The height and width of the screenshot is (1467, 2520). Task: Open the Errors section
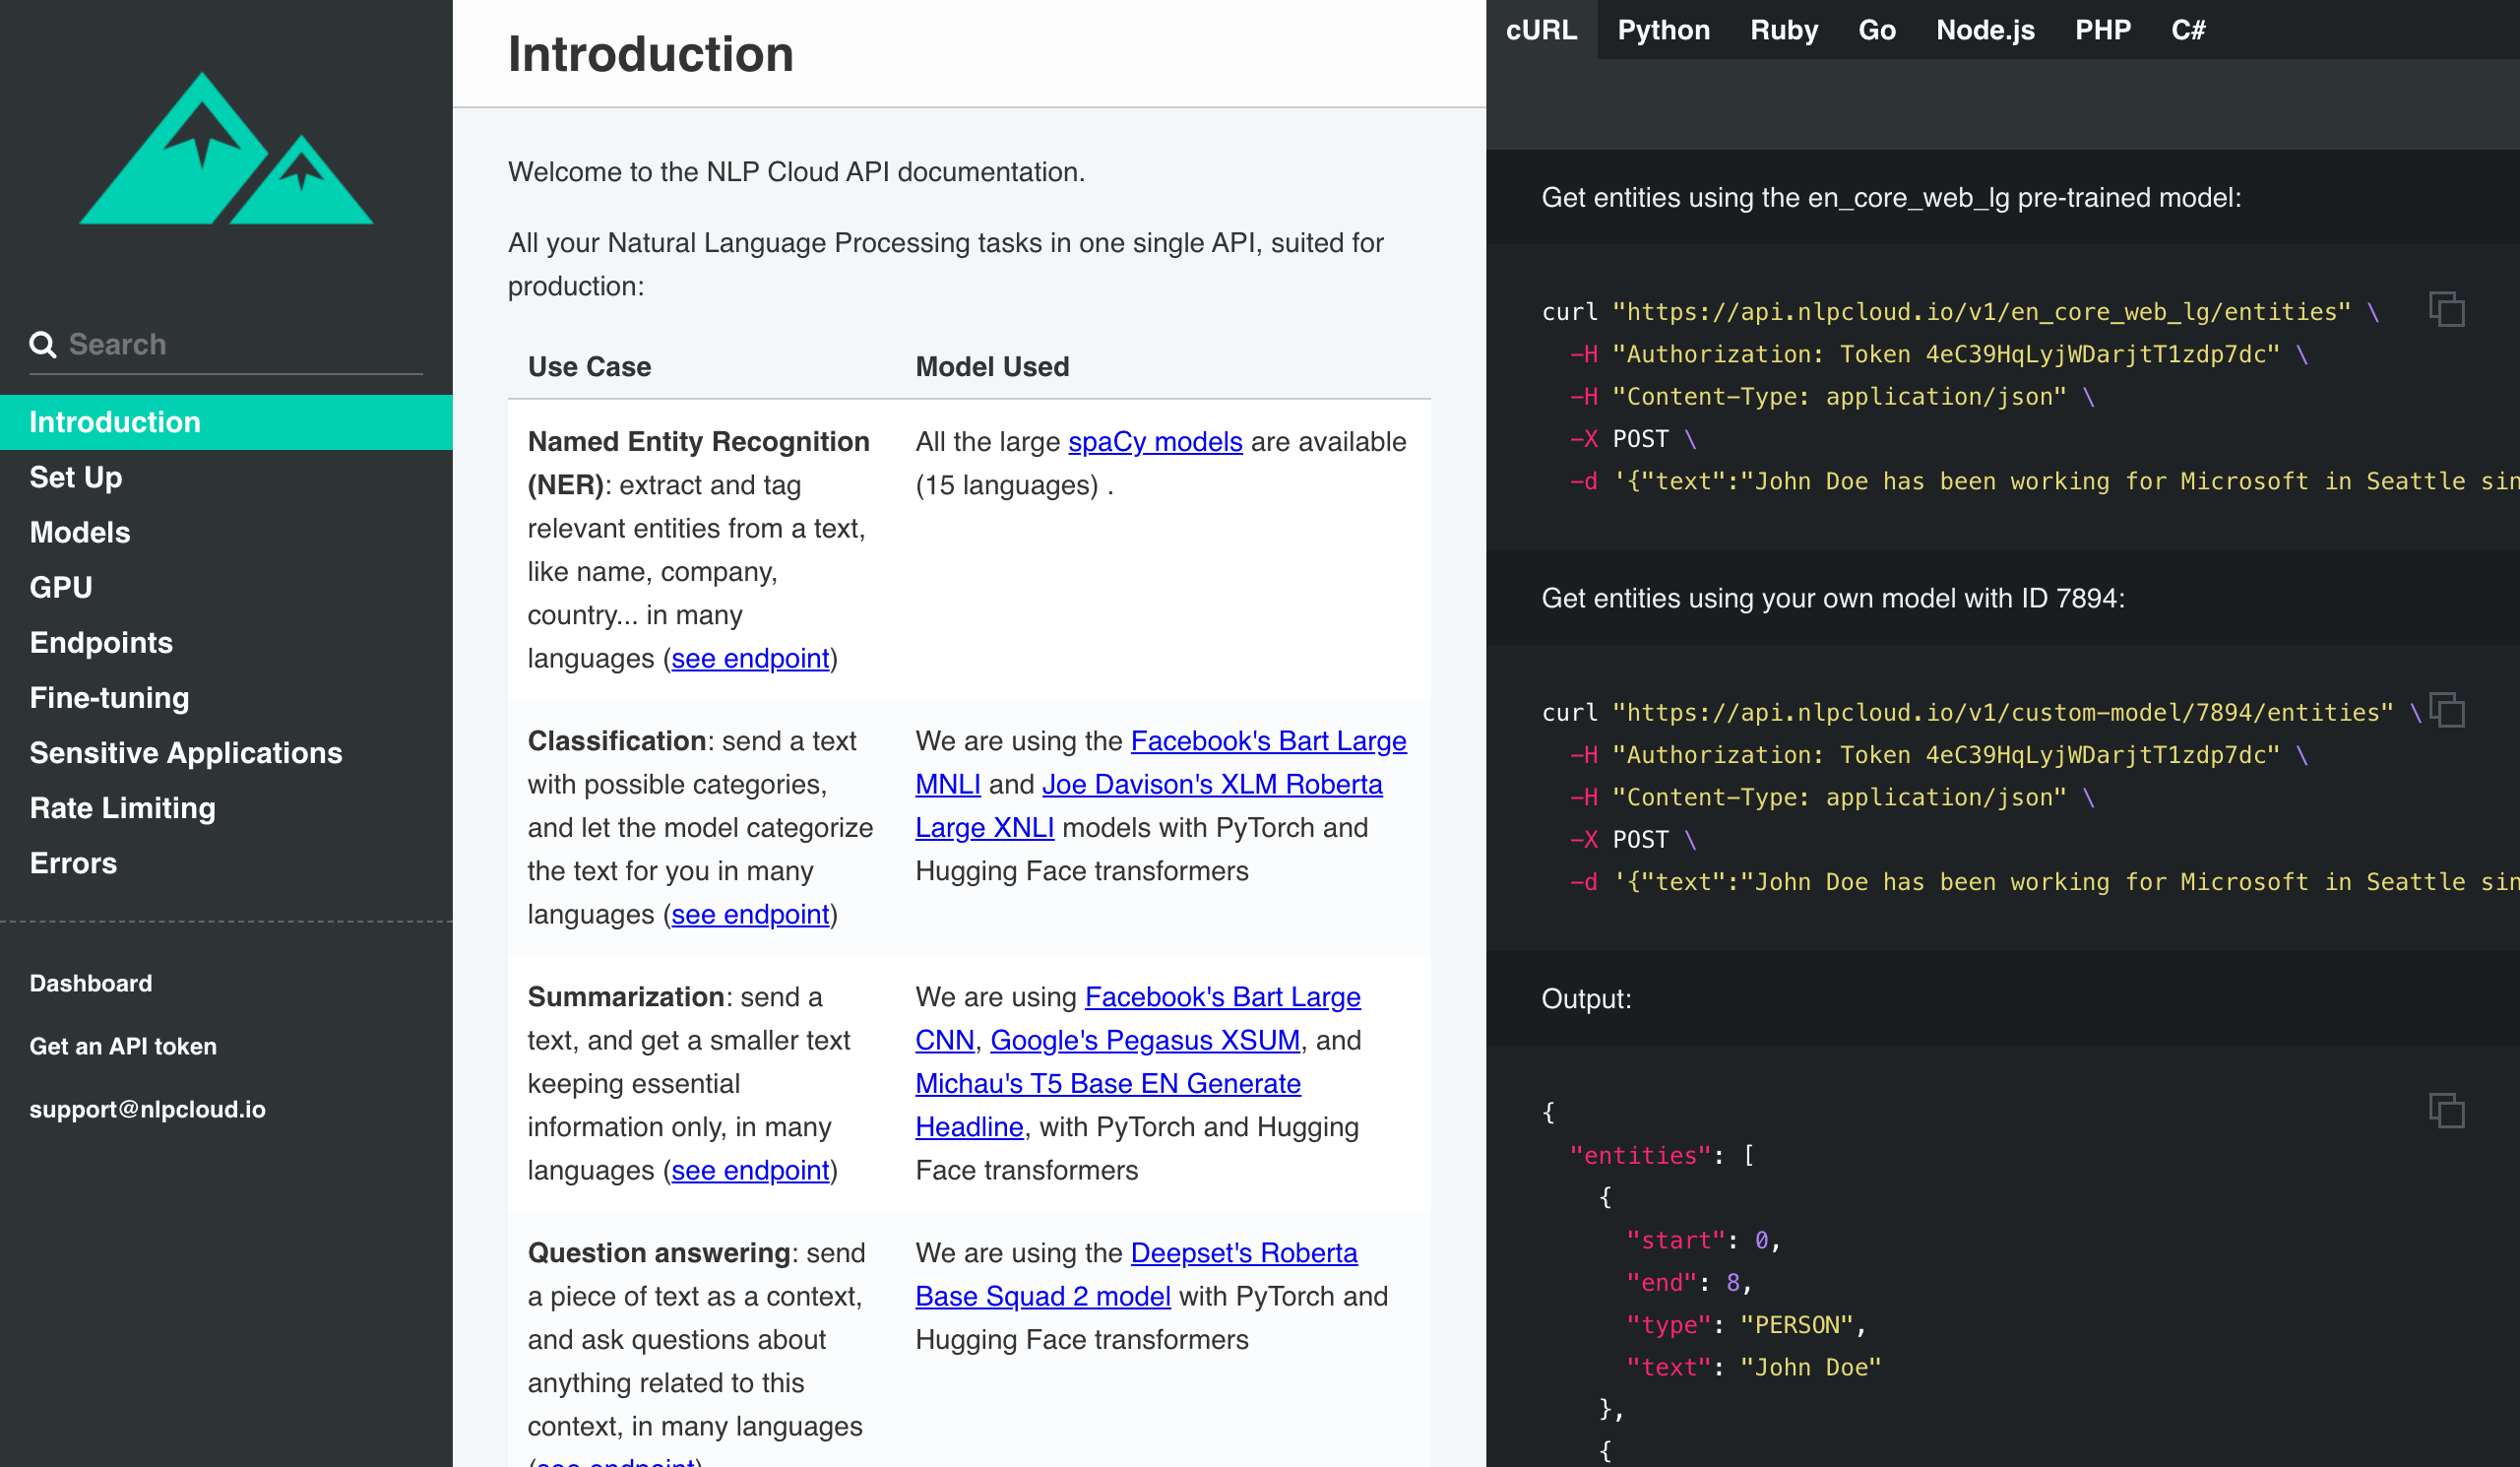point(226,862)
